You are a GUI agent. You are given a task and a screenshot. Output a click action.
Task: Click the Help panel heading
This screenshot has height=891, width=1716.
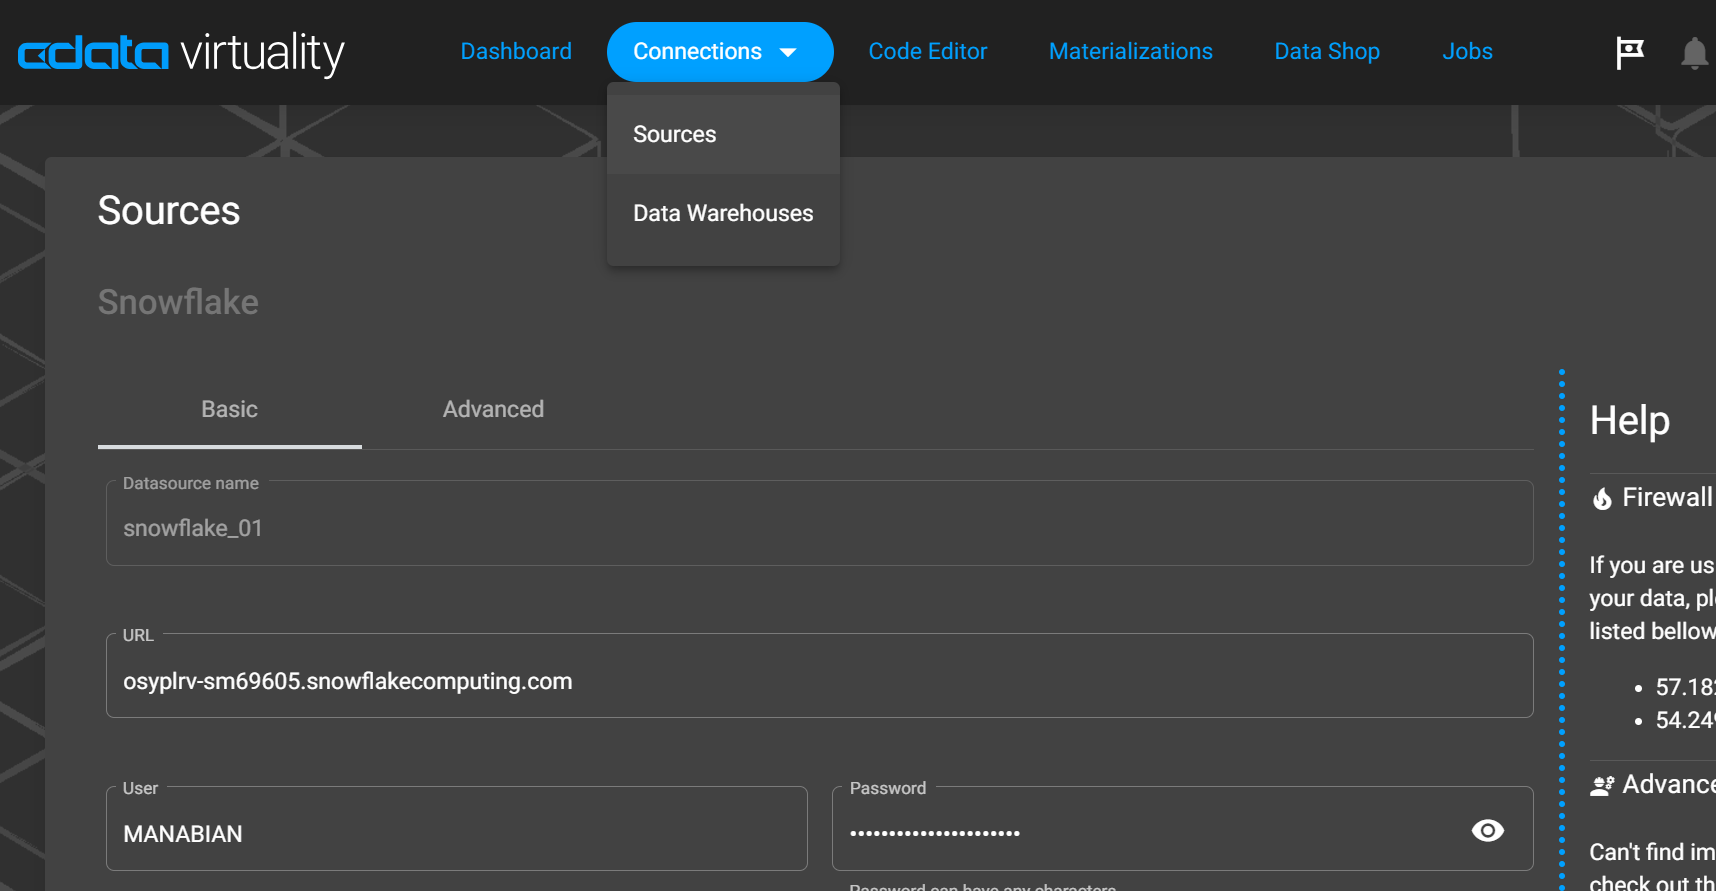click(1630, 421)
